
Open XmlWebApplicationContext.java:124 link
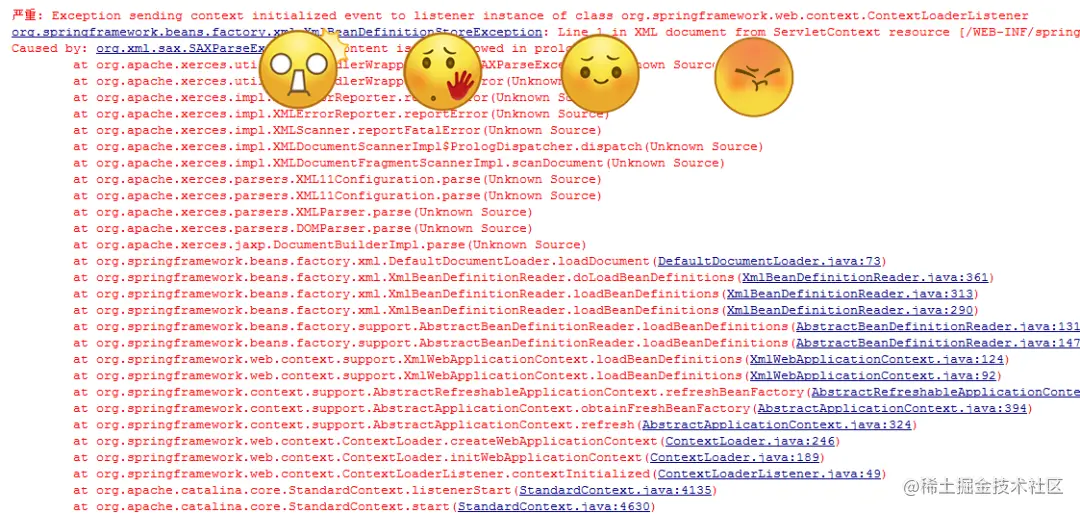[877, 359]
